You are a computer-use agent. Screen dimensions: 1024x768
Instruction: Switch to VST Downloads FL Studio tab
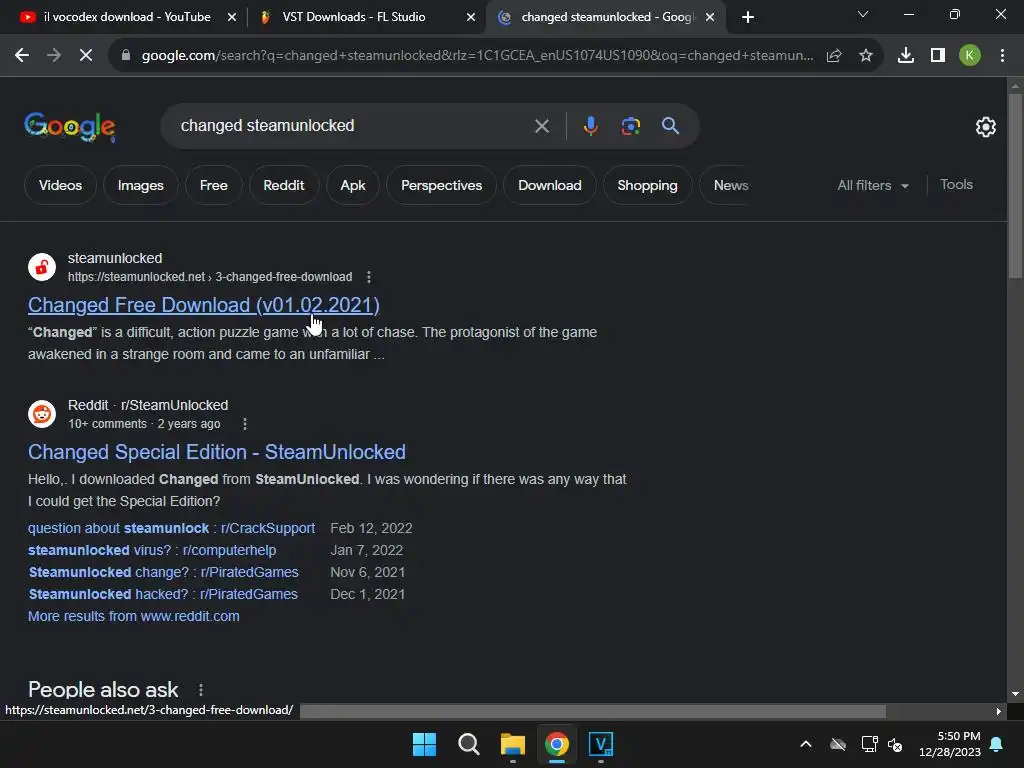point(353,17)
